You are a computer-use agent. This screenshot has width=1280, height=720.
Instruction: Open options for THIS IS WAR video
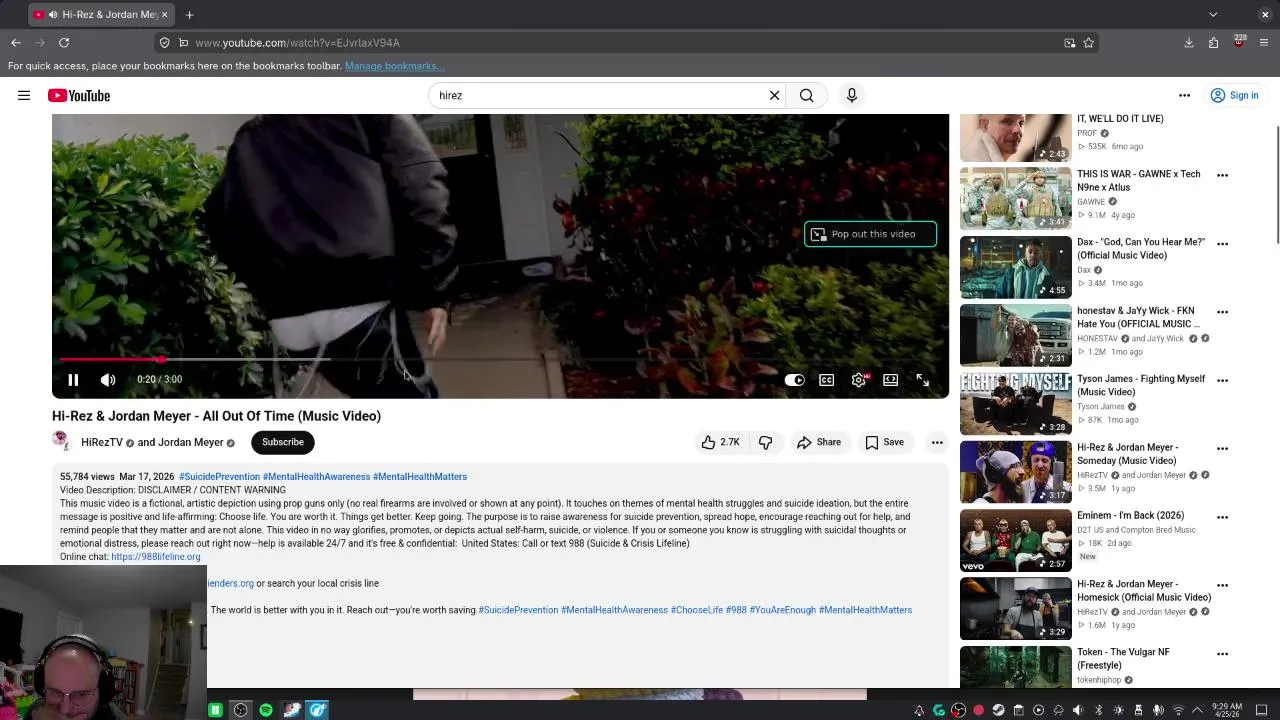(1222, 175)
